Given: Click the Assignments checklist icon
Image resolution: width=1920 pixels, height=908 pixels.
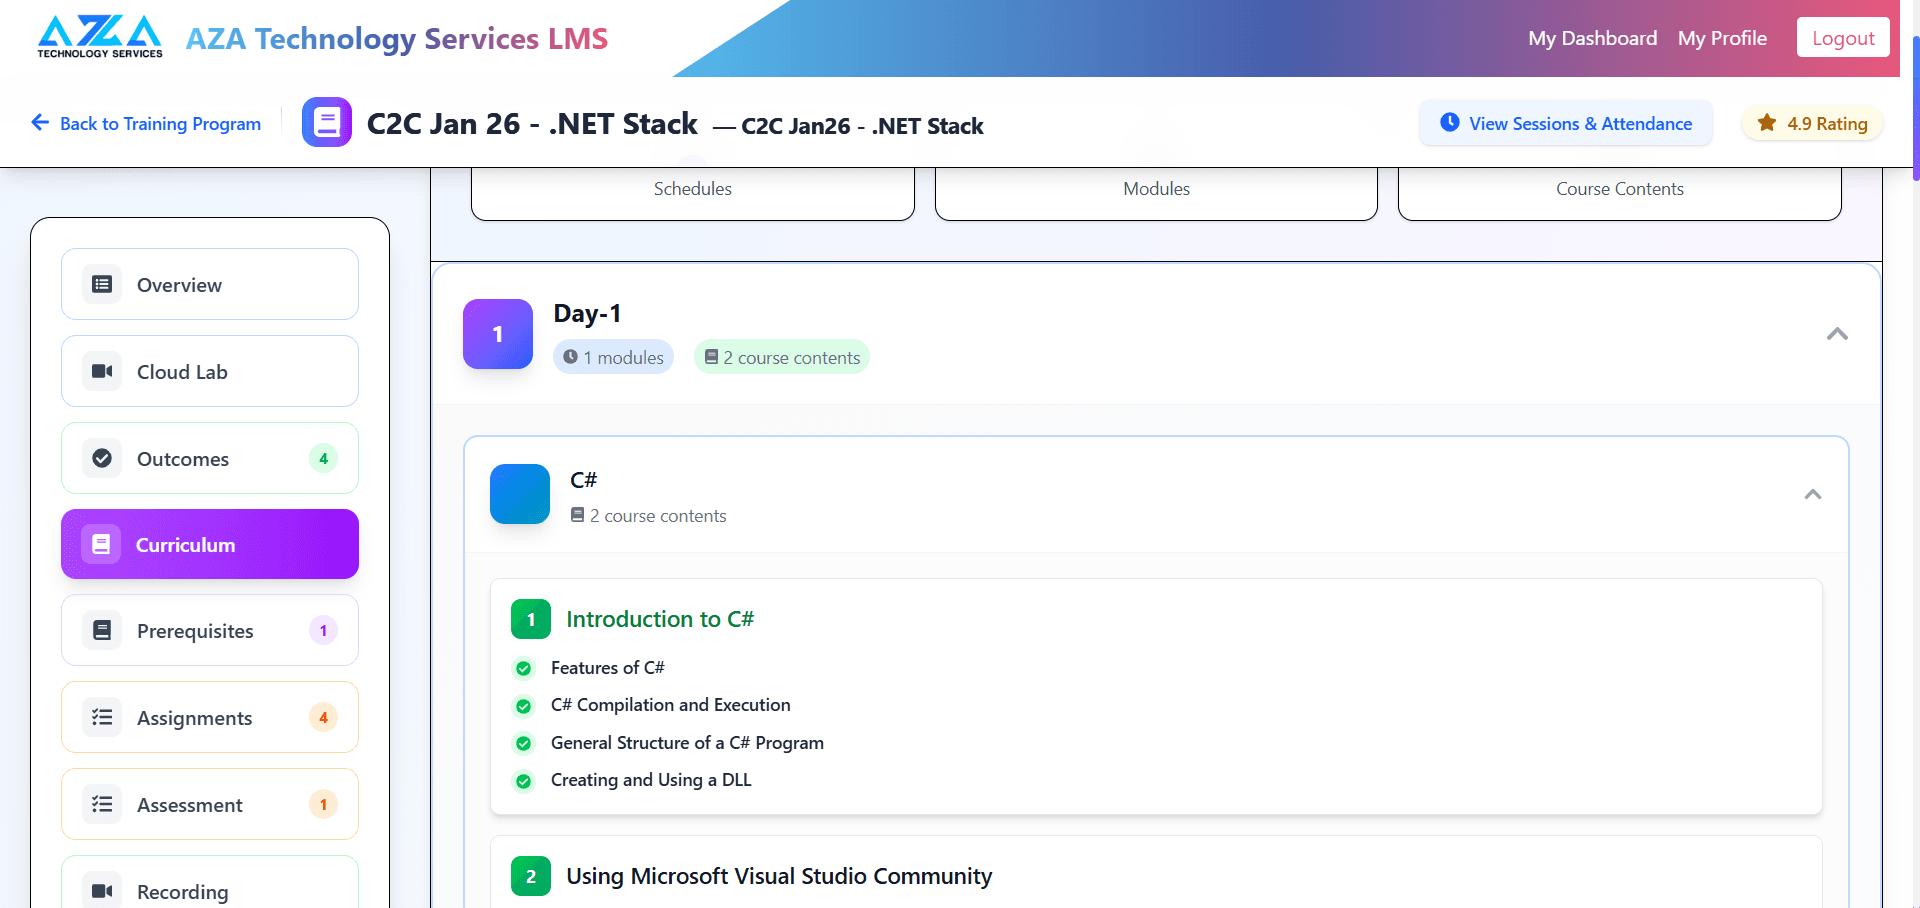Looking at the screenshot, I should pos(102,717).
